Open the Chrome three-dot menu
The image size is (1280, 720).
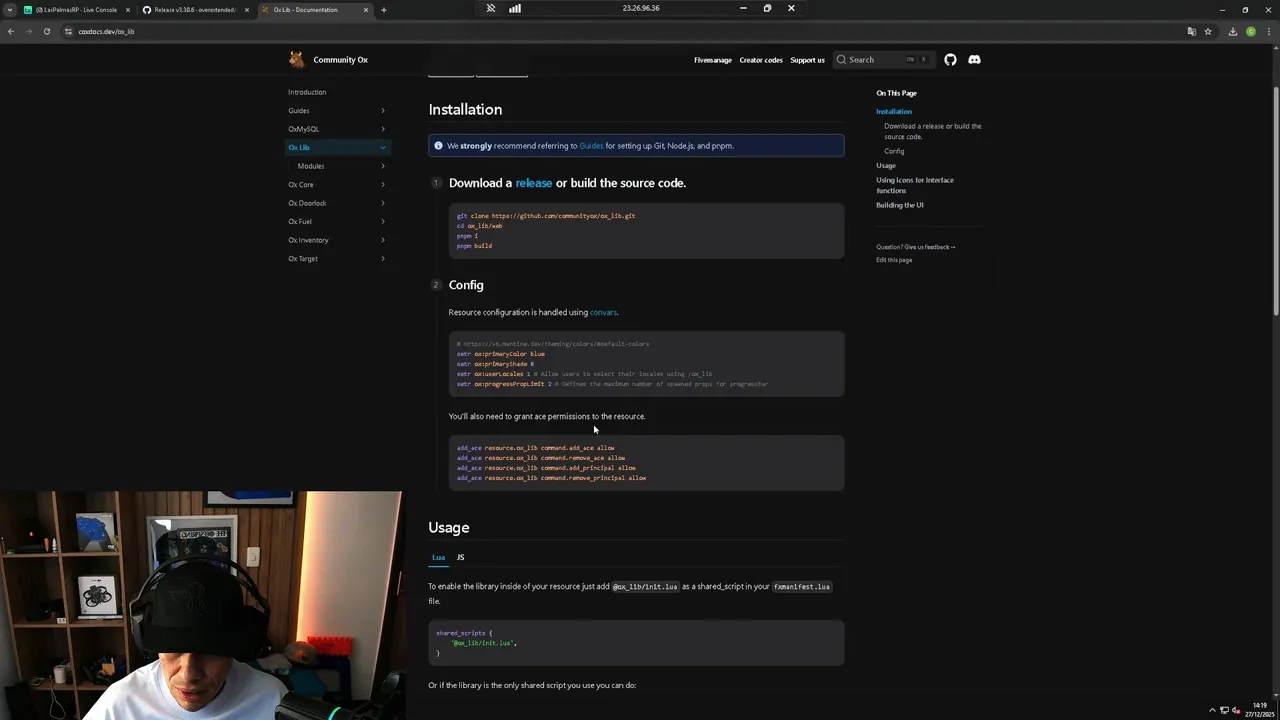click(1268, 31)
